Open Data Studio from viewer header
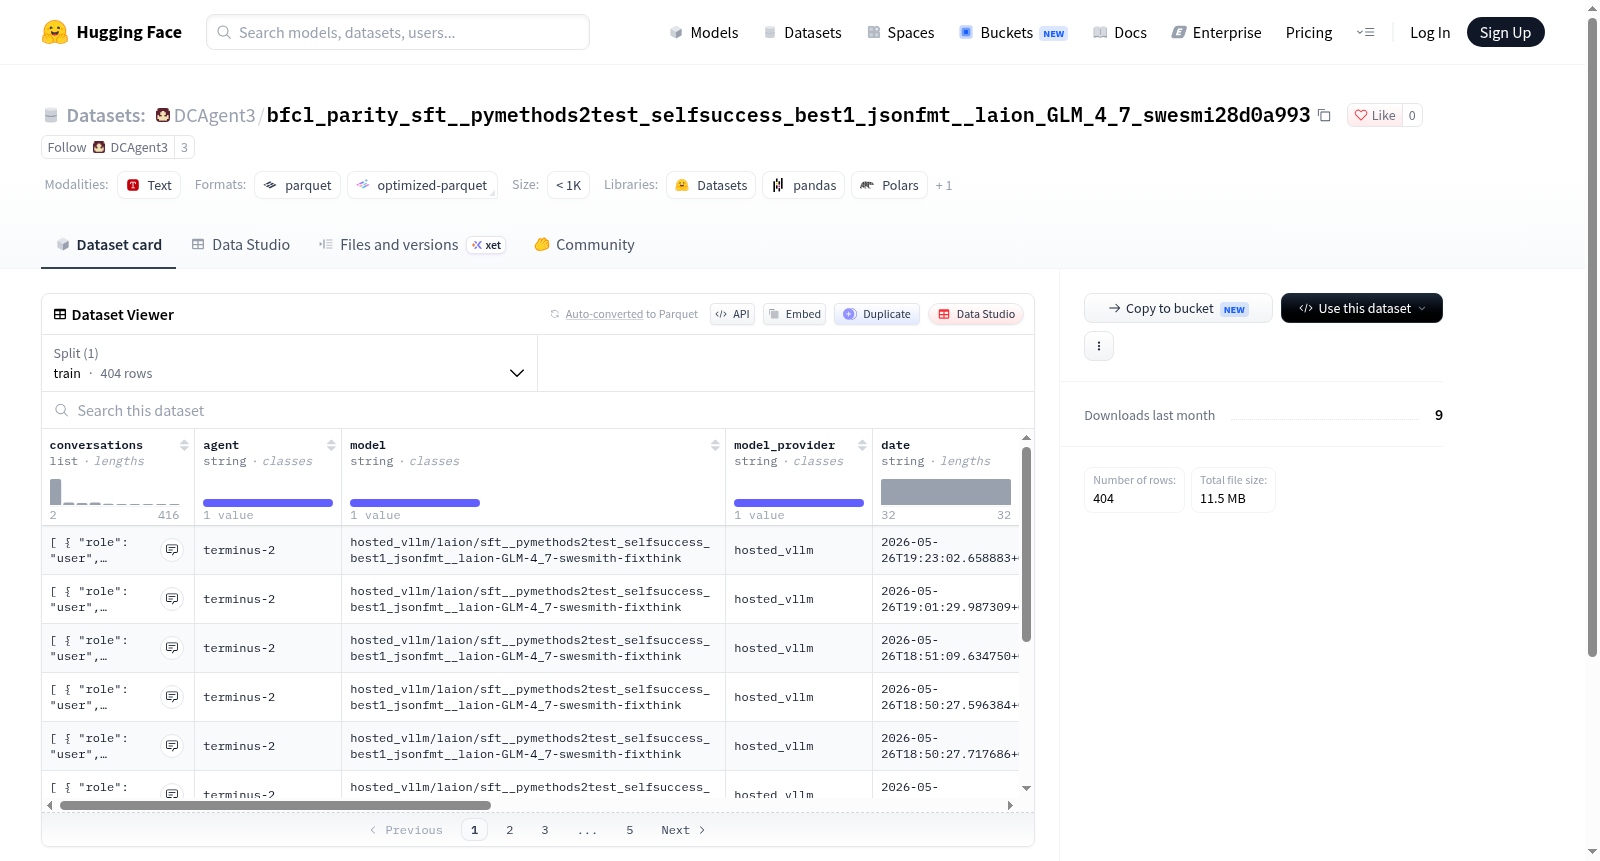This screenshot has height=861, width=1600. pos(976,314)
